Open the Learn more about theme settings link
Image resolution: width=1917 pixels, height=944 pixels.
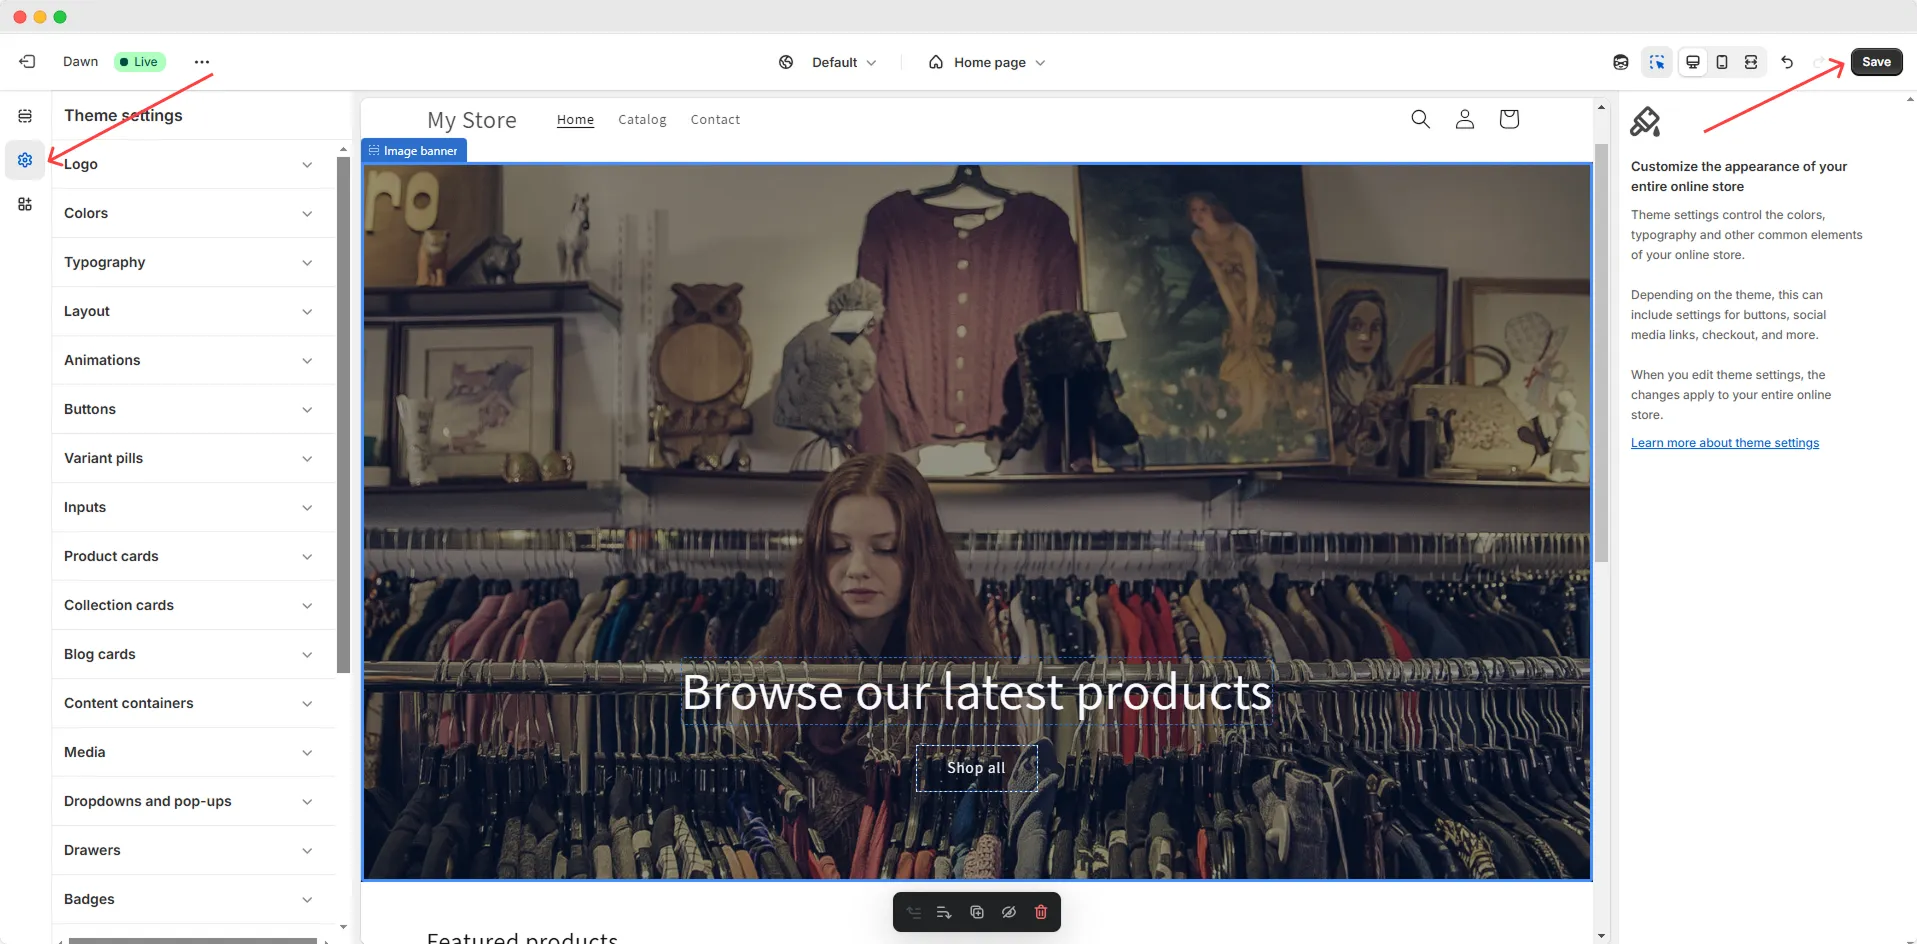1725,442
